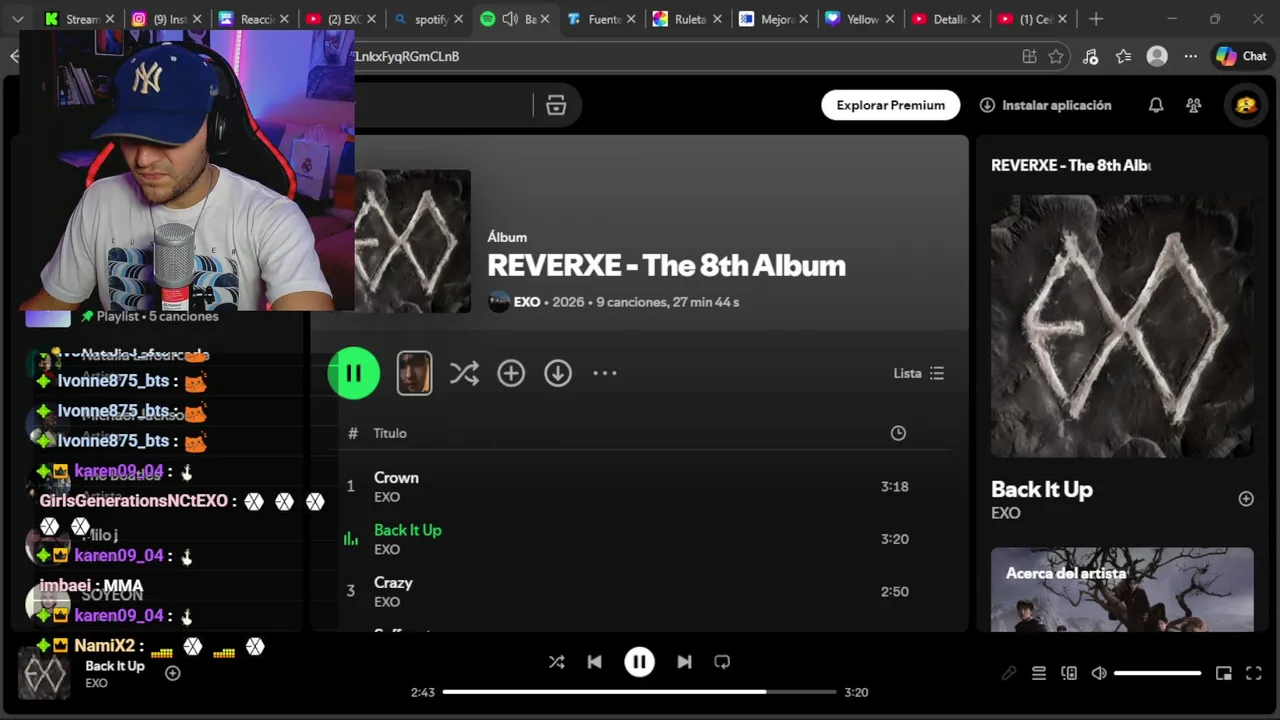Open the tab search dropdown arrow
Viewport: 1280px width, 720px height.
click(17, 19)
